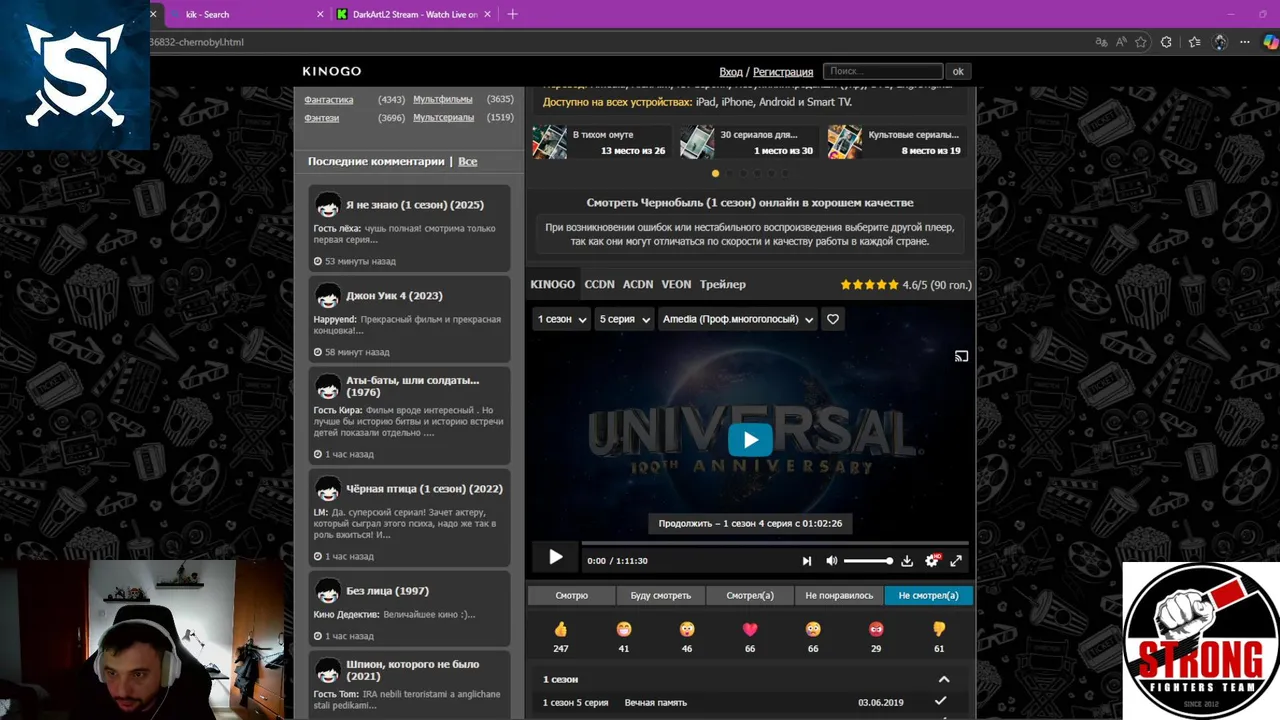
Task: Mark status as Смотрю
Action: pos(572,595)
